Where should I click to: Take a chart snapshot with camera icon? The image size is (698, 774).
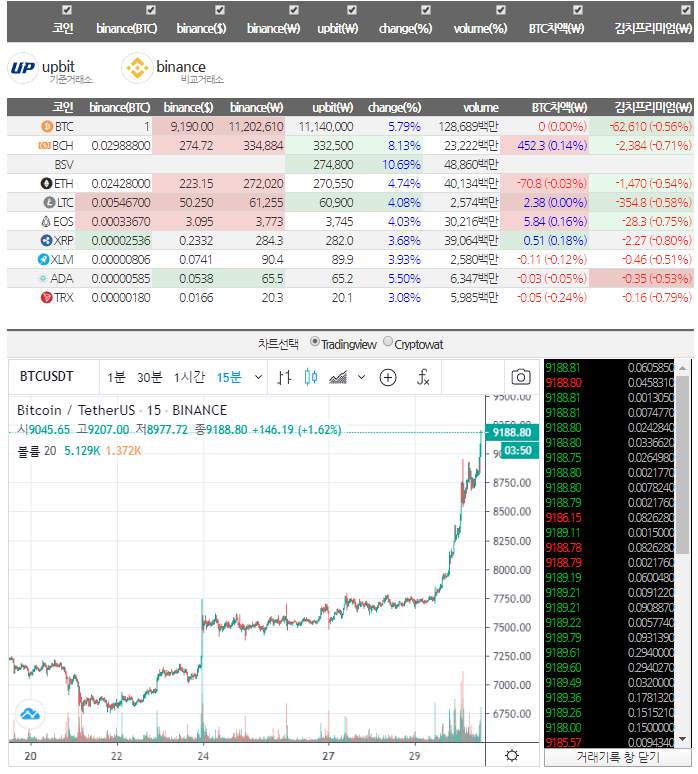(521, 377)
